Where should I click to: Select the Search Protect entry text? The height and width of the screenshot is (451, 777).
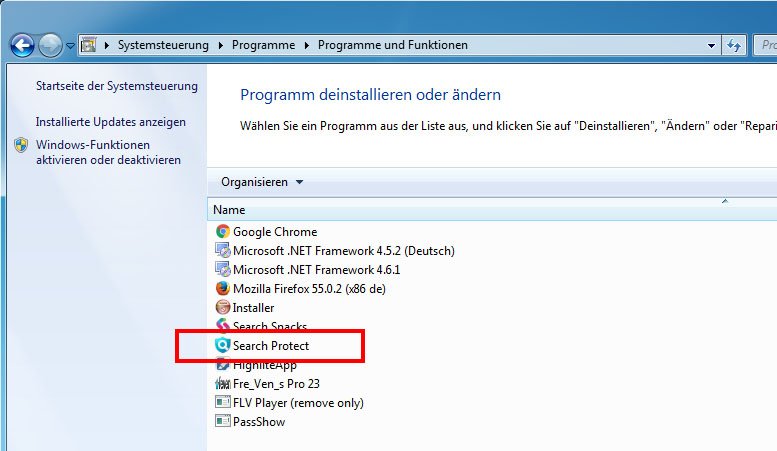[x=271, y=345]
